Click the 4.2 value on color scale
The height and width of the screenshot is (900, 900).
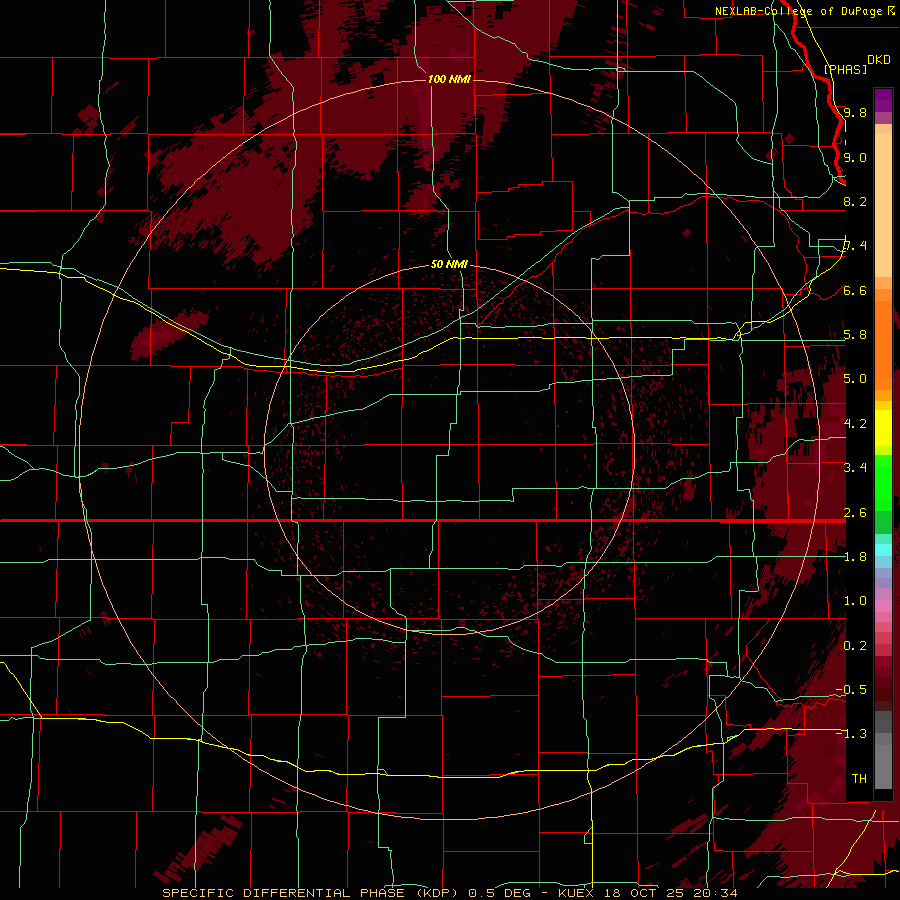coord(855,423)
